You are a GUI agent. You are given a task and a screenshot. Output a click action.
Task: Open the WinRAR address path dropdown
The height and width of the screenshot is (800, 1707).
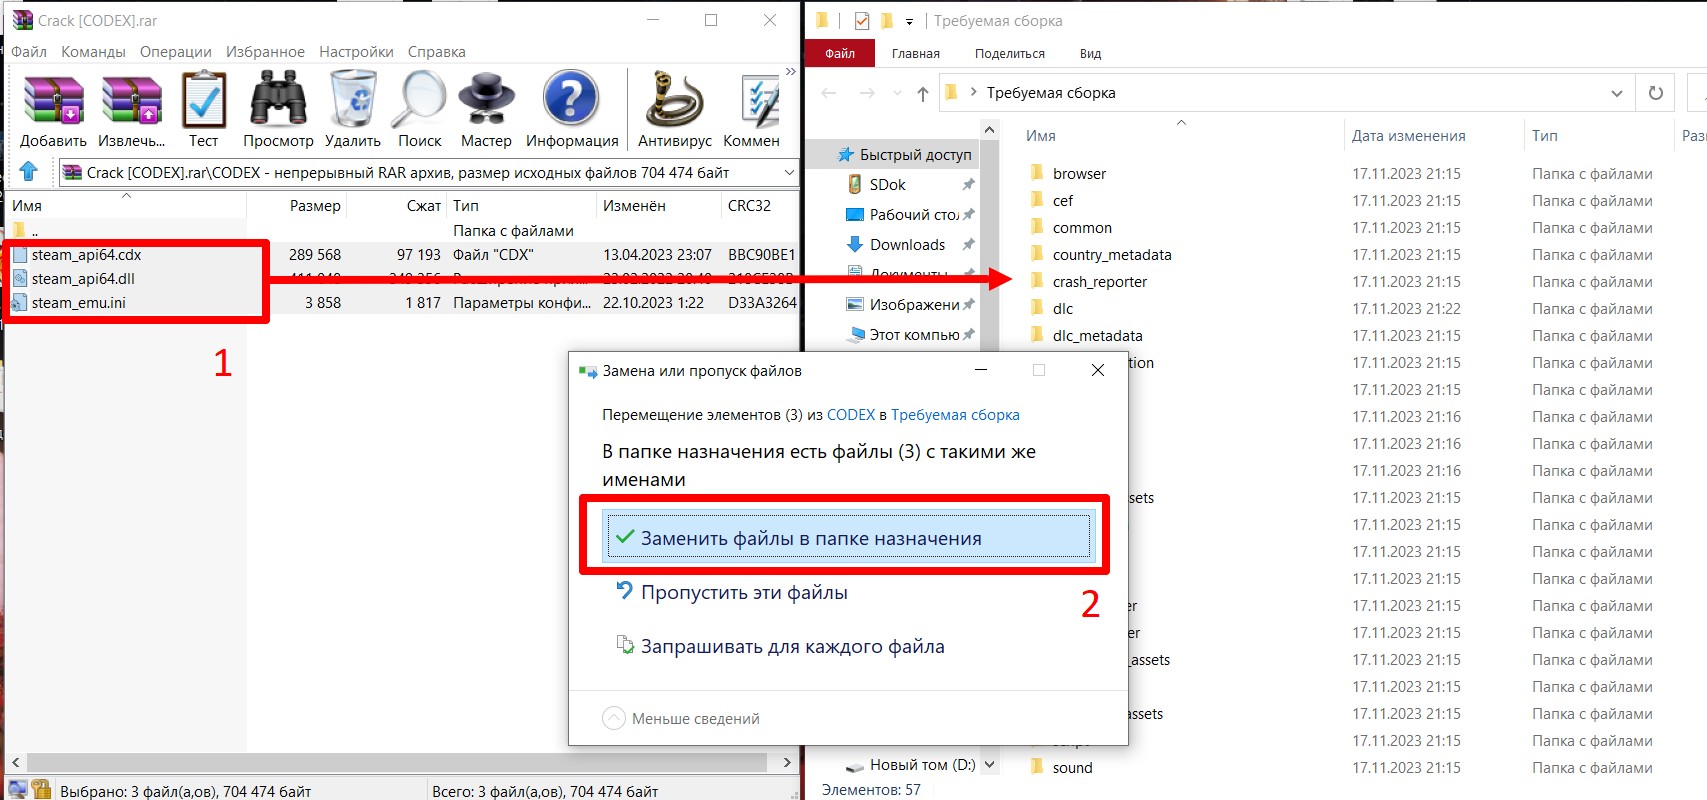click(789, 172)
